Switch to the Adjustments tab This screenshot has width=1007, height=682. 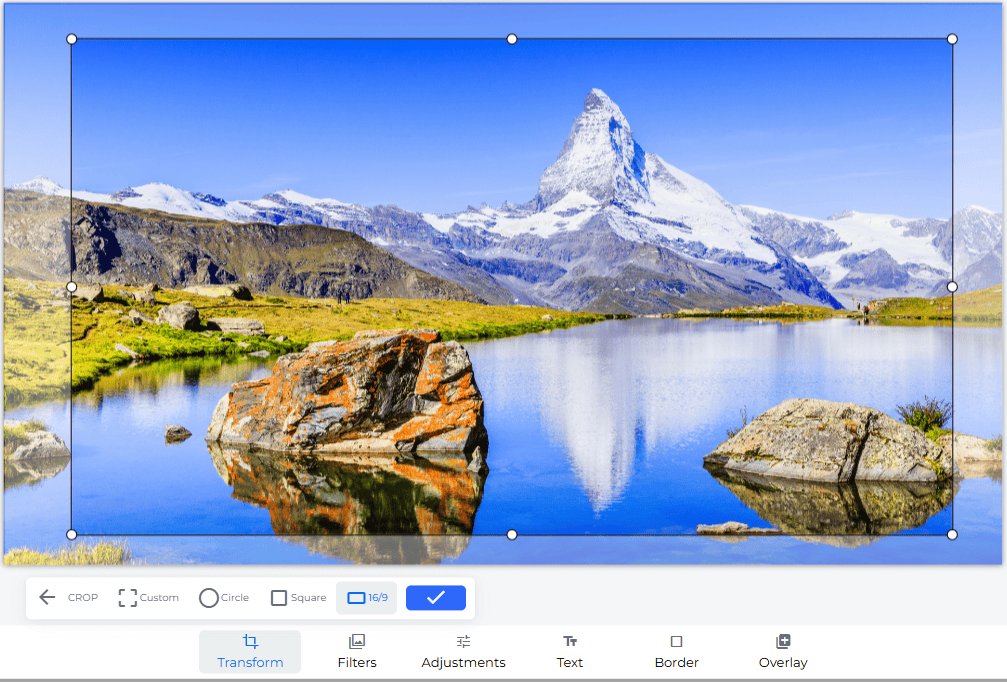point(463,651)
